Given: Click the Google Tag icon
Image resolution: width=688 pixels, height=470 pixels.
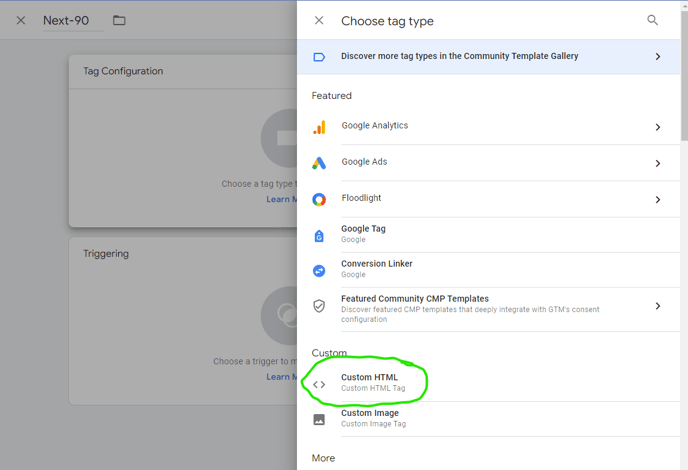Looking at the screenshot, I should pyautogui.click(x=319, y=235).
